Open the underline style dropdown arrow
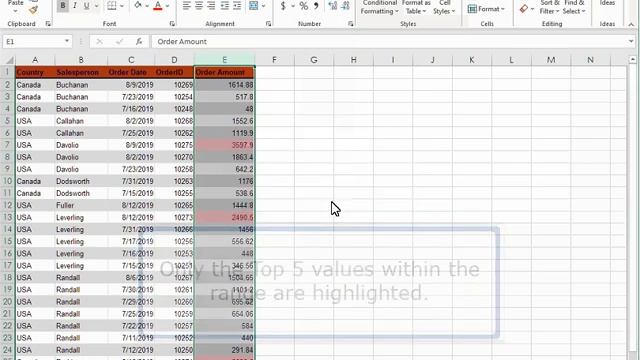This screenshot has width=640, height=360. point(96,6)
